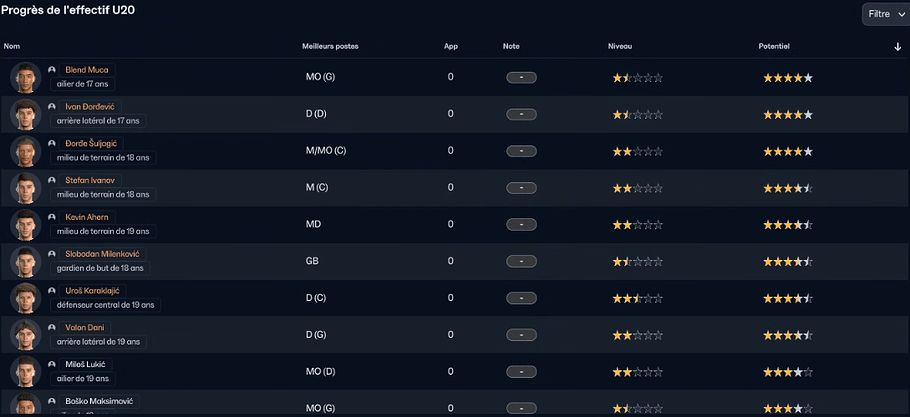Click the 'MD' position cell
910x417 pixels.
tap(313, 224)
